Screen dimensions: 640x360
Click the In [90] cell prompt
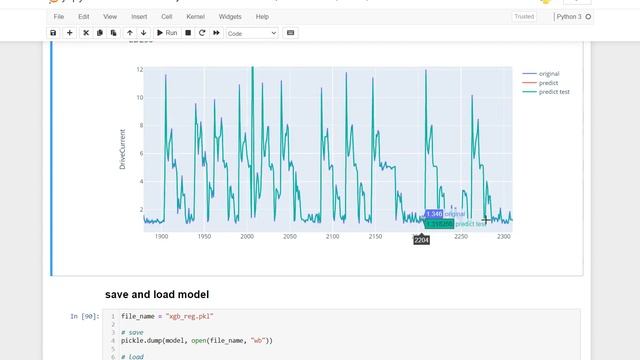(85, 316)
